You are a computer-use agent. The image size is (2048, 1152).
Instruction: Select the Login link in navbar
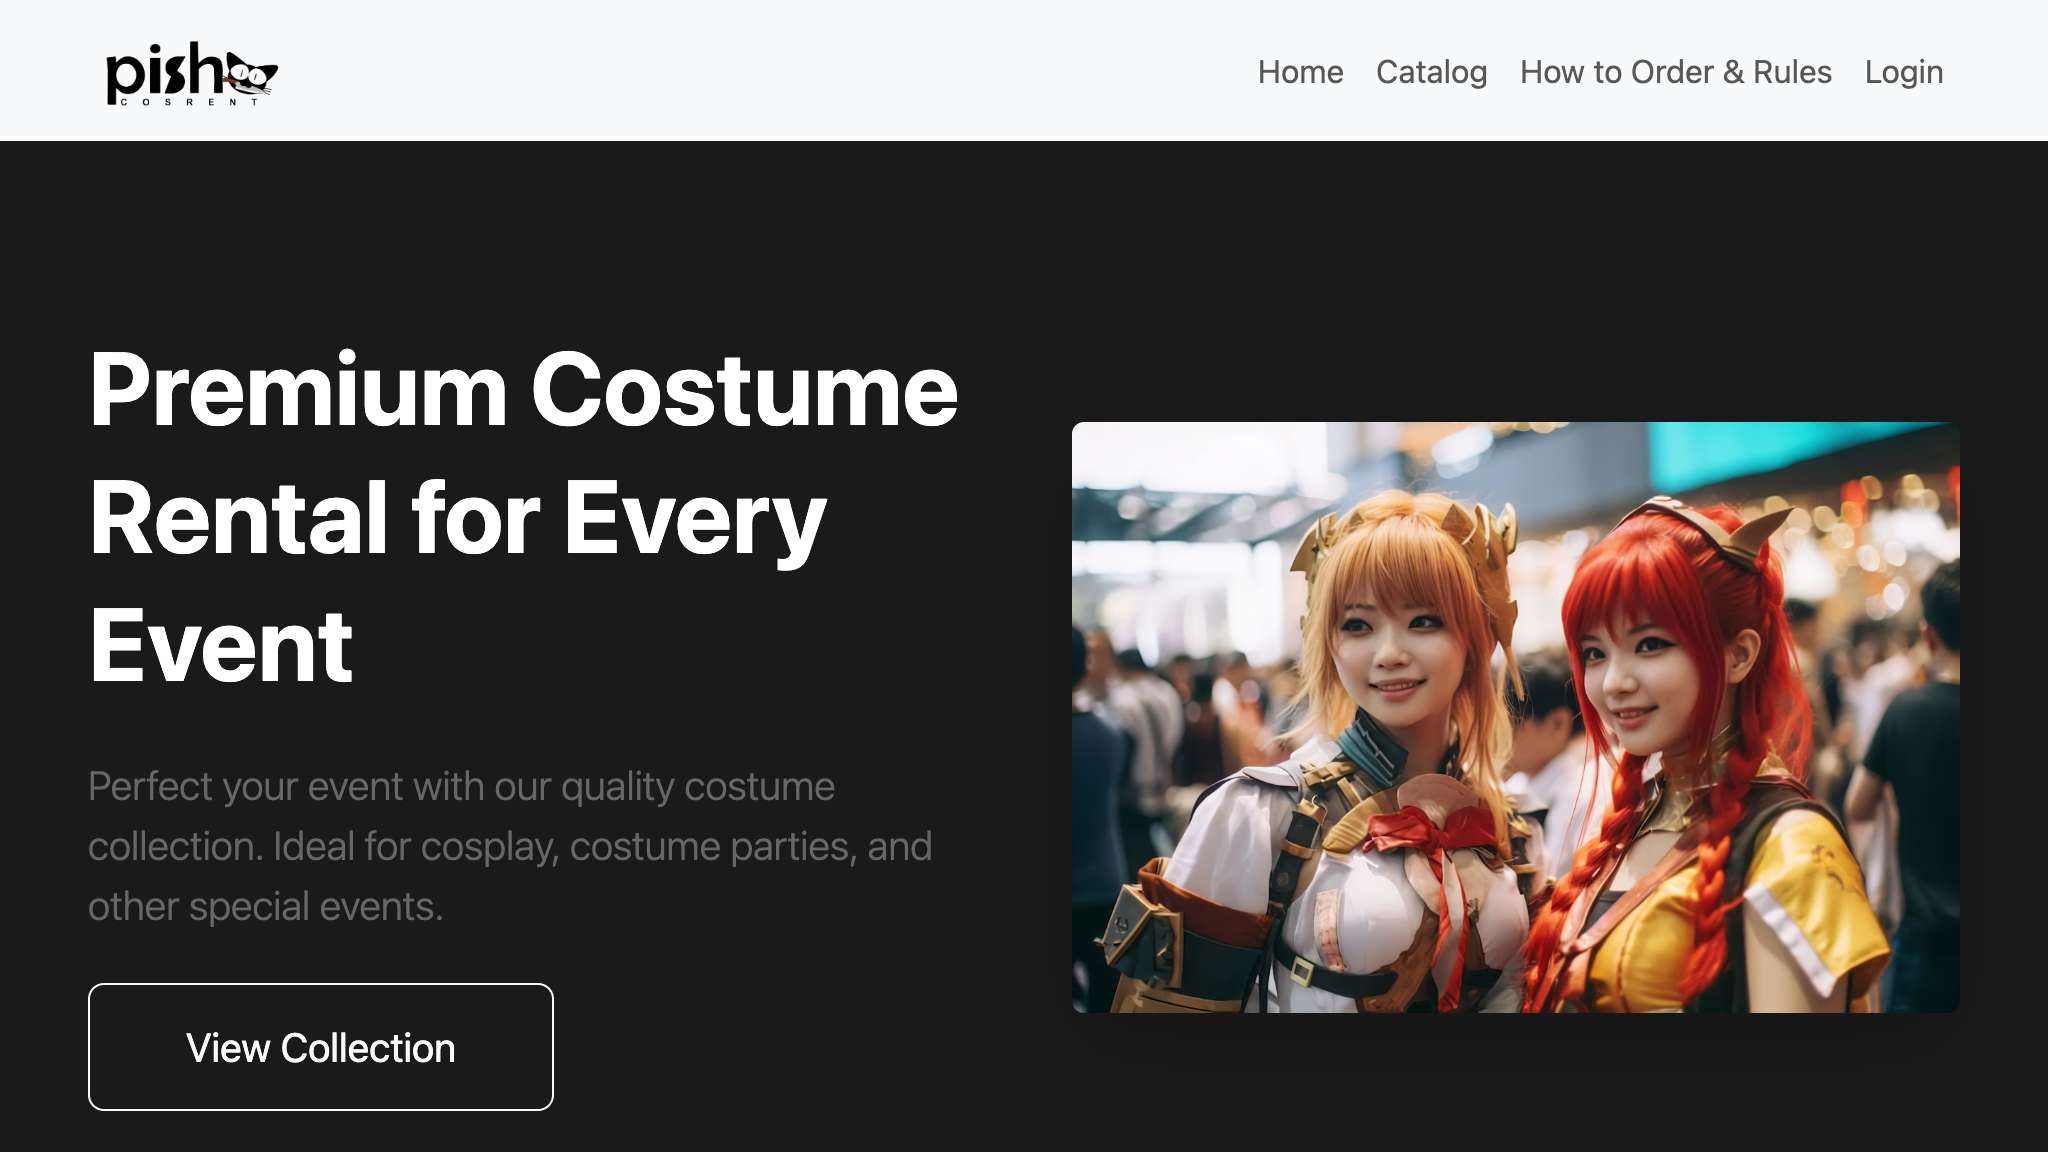1903,72
